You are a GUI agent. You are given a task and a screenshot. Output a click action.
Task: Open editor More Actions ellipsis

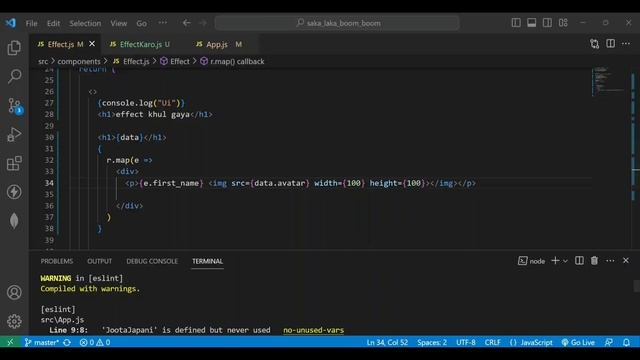tap(626, 44)
